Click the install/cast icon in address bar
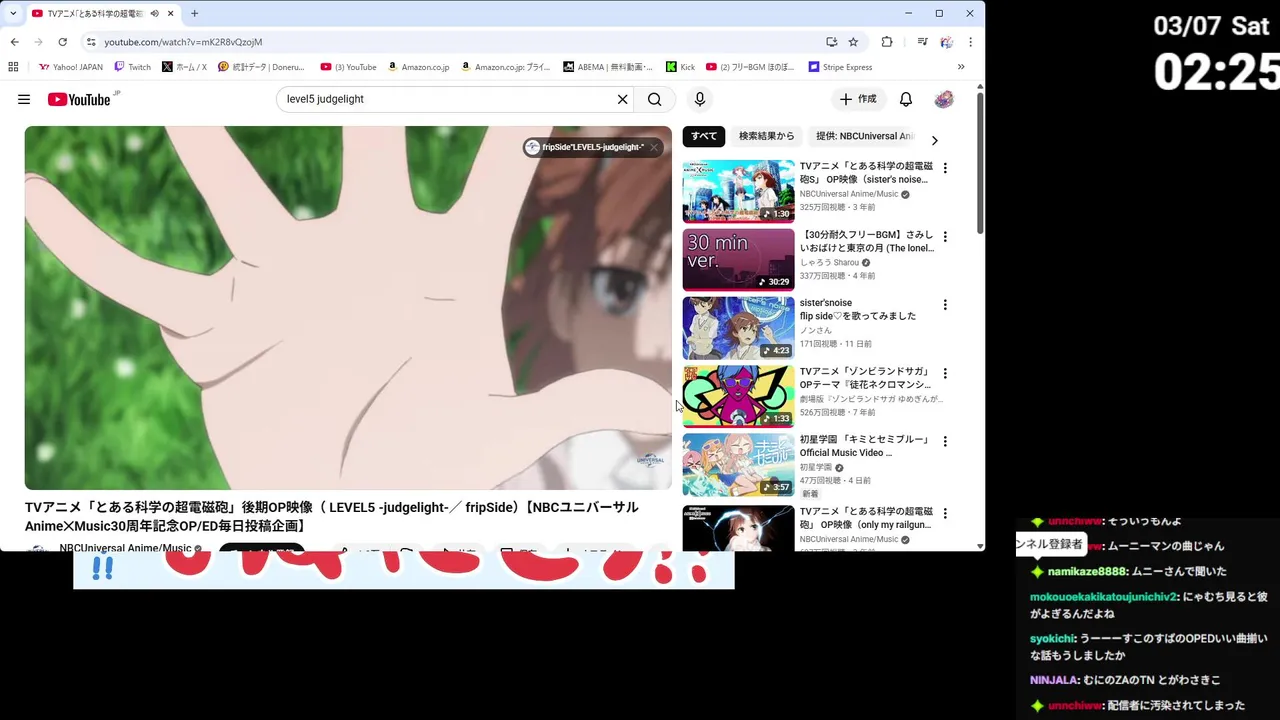Image resolution: width=1280 pixels, height=720 pixels. [832, 42]
